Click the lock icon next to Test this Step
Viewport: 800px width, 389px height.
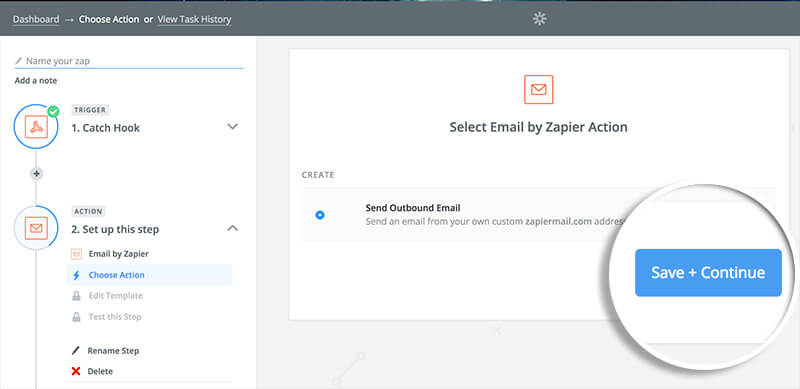[76, 317]
